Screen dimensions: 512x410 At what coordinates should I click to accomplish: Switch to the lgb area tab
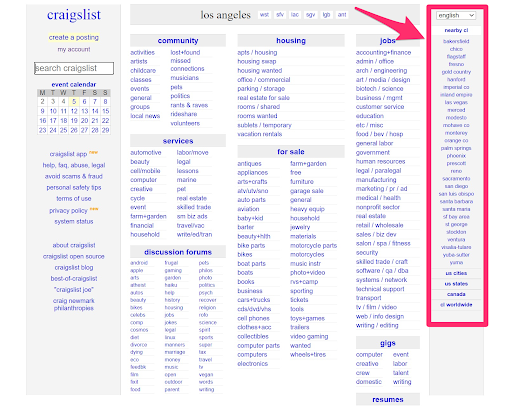326,15
